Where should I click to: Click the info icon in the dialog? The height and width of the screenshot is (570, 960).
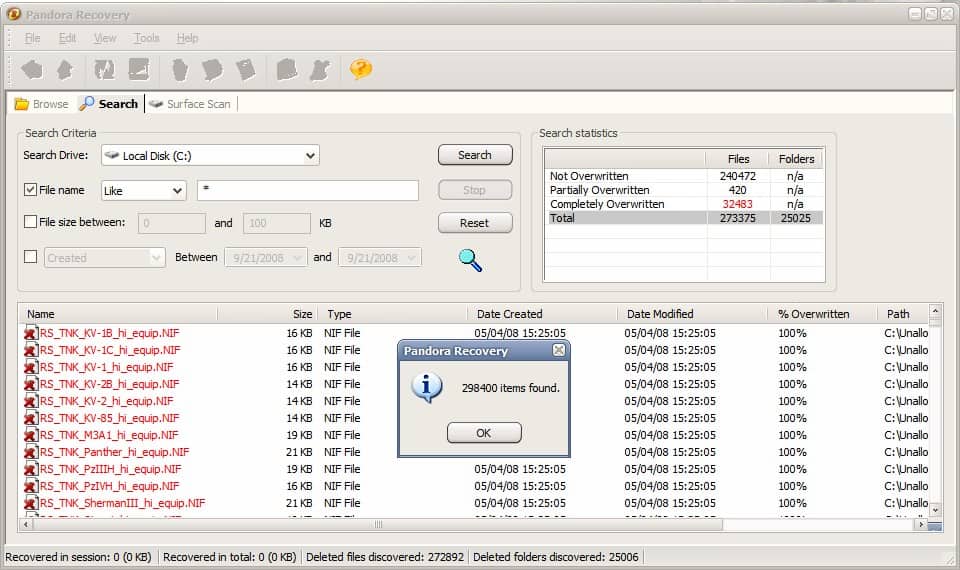click(x=426, y=388)
